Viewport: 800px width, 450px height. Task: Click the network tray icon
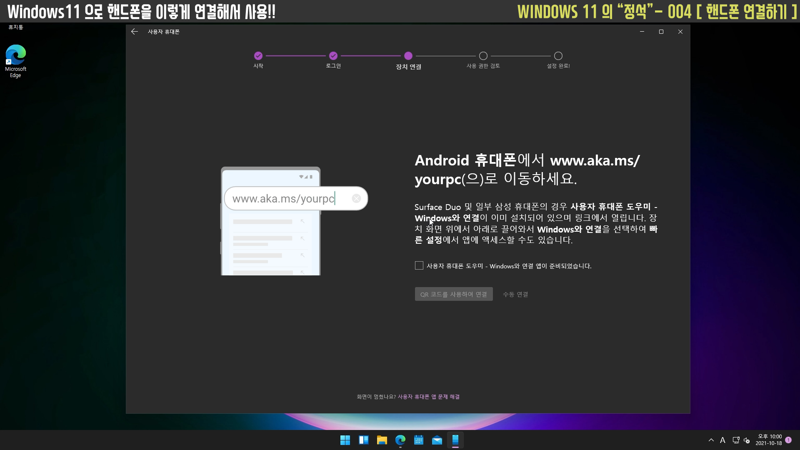tap(736, 440)
